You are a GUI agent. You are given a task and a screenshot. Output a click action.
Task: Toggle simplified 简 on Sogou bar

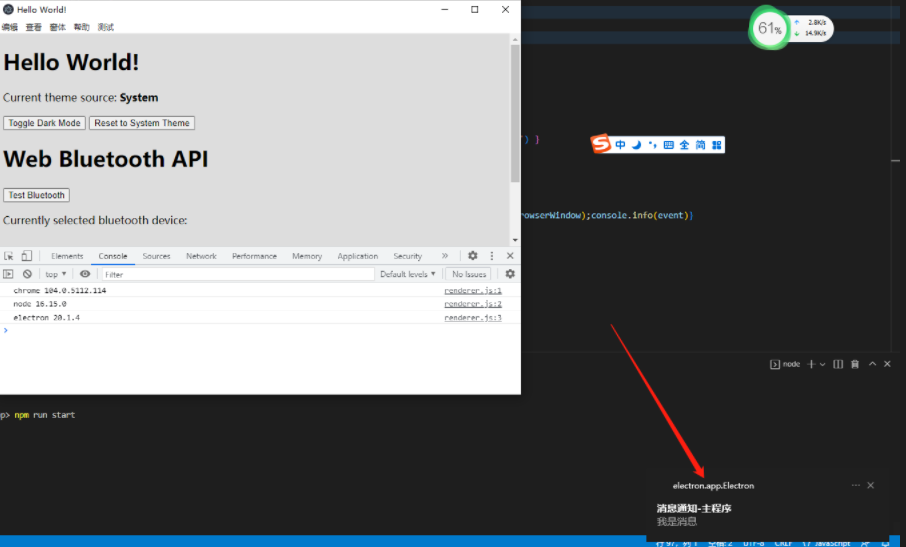700,145
